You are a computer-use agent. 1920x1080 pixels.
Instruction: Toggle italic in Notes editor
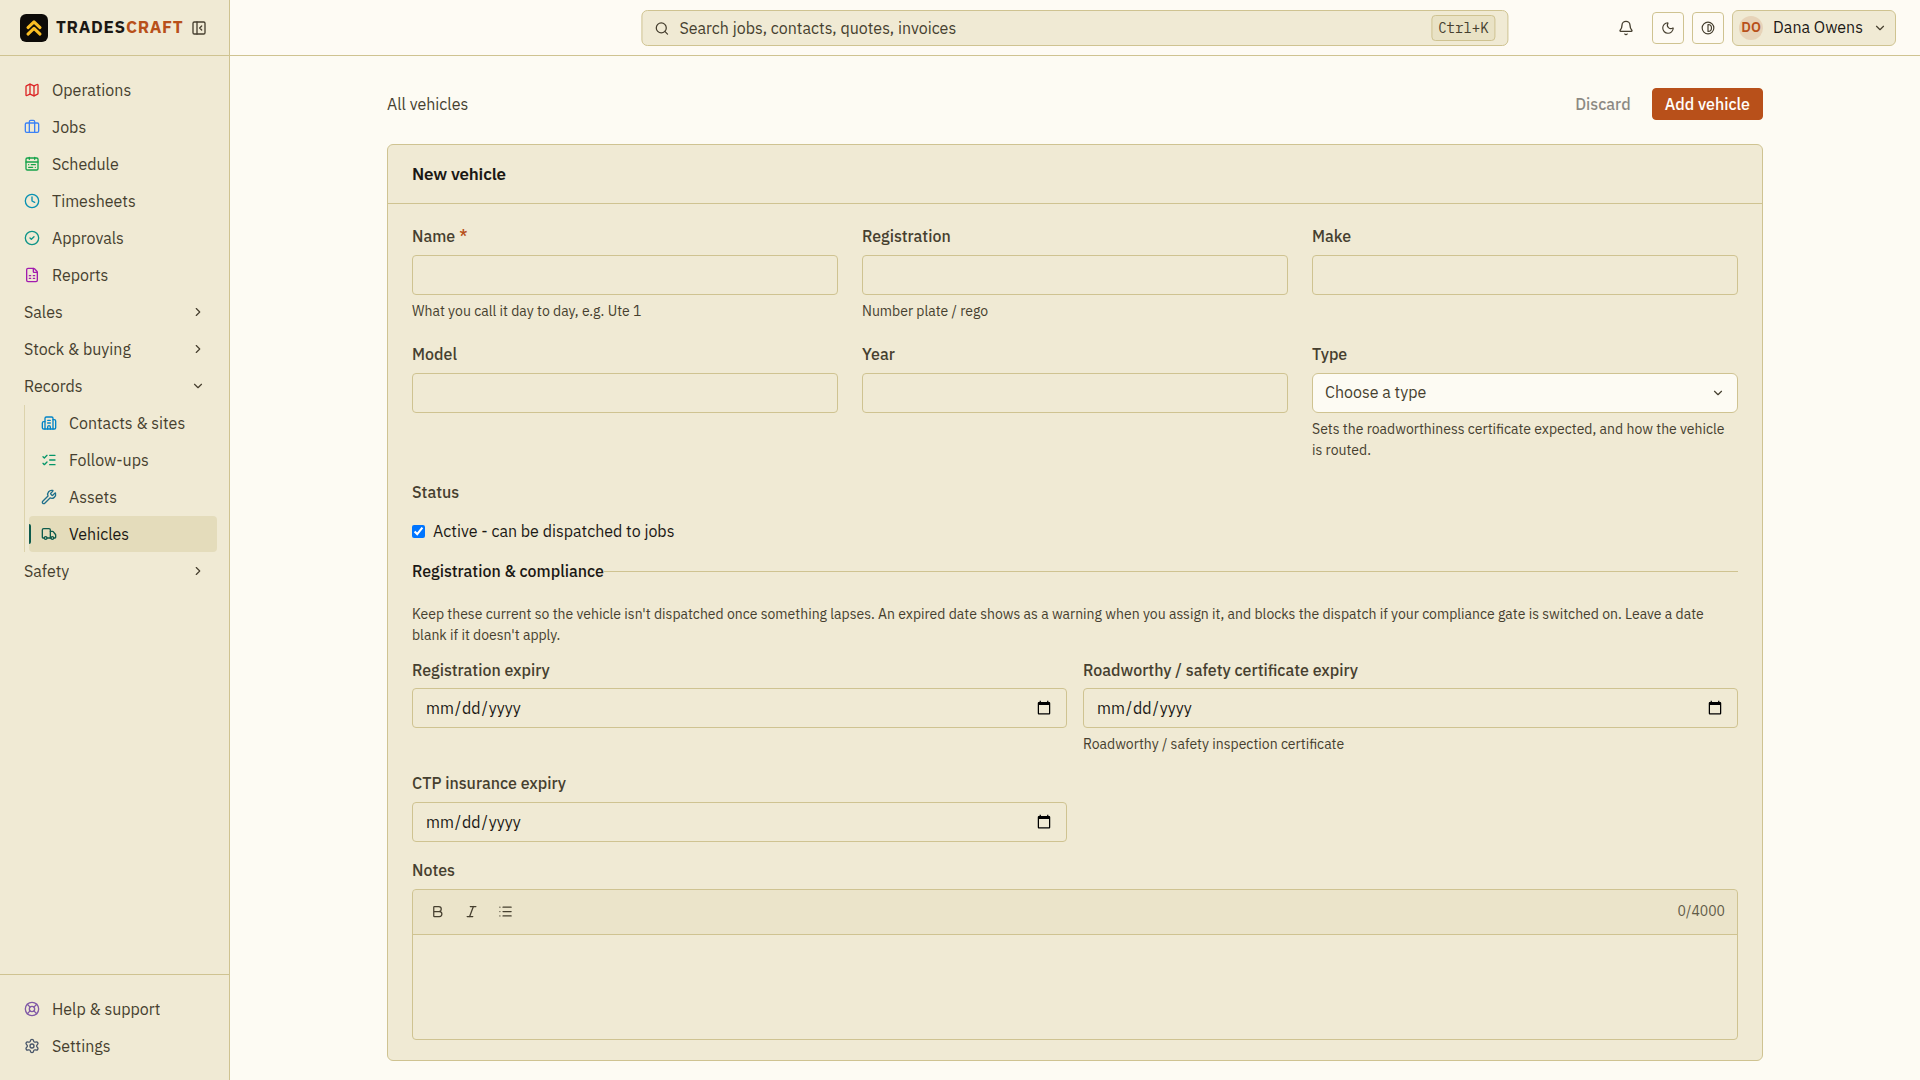[471, 912]
